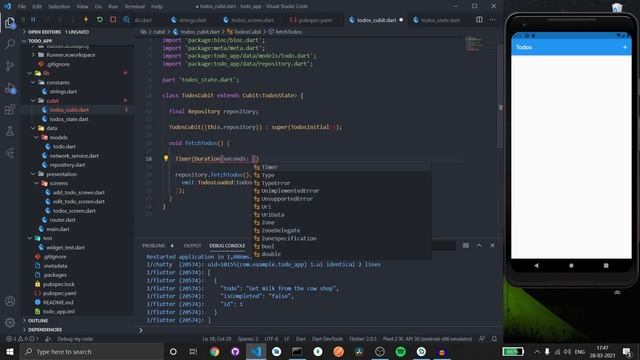
Task: Click Flutter 2.0.3 version in status bar
Action: 363,339
